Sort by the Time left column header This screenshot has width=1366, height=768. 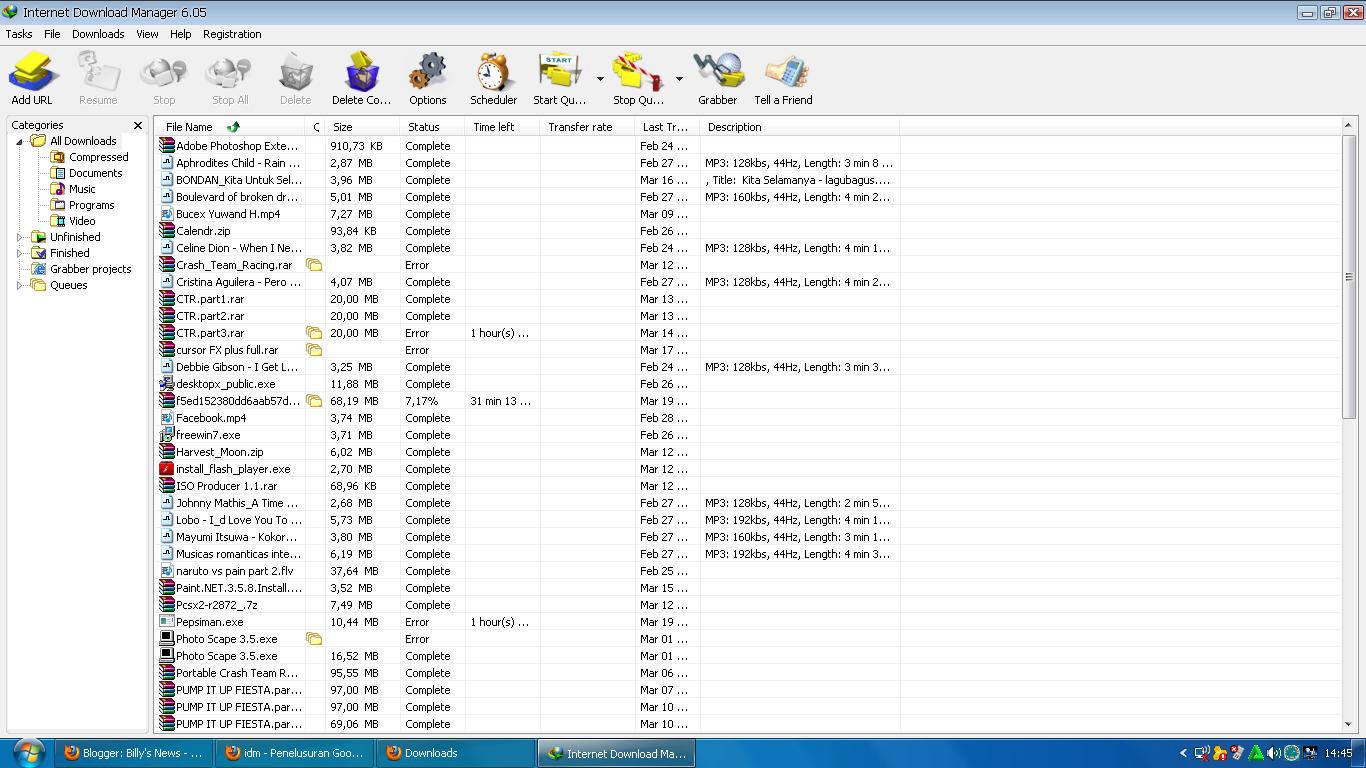(502, 127)
